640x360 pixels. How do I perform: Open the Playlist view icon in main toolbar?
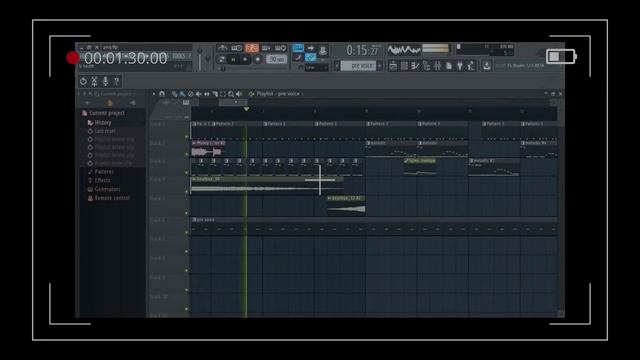pos(393,66)
